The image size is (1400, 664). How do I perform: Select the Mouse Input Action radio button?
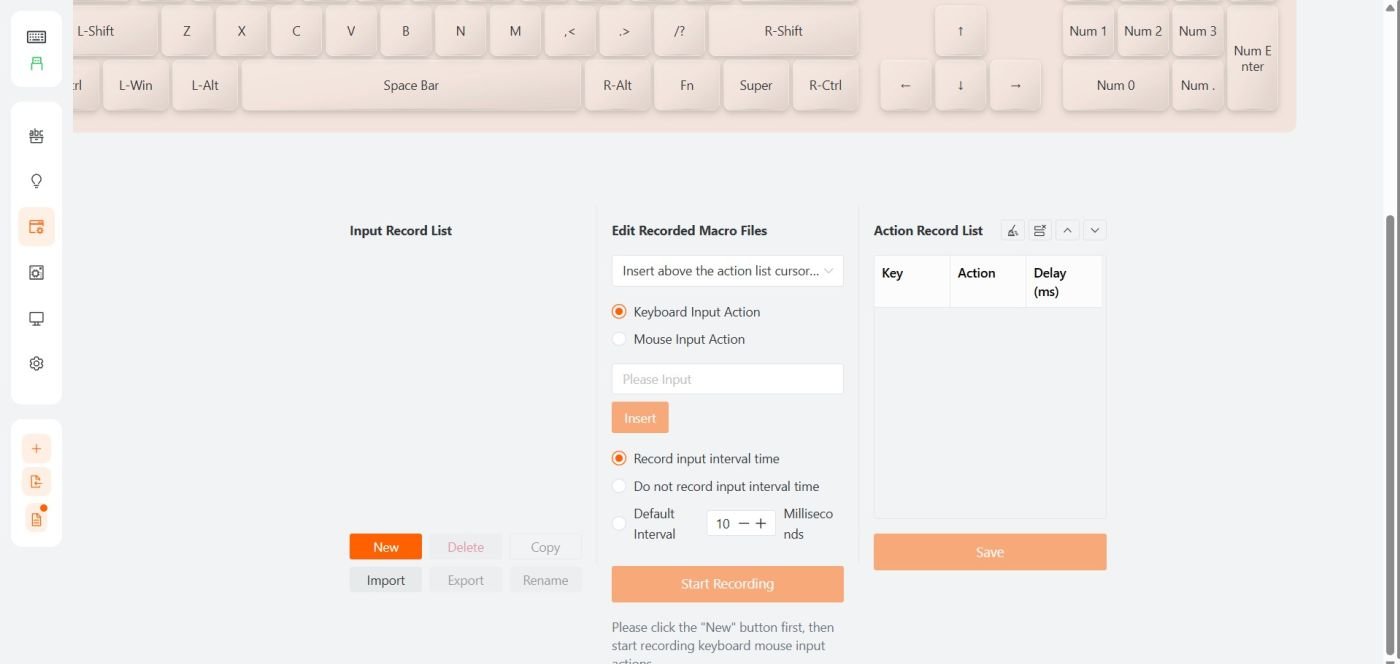click(x=619, y=339)
